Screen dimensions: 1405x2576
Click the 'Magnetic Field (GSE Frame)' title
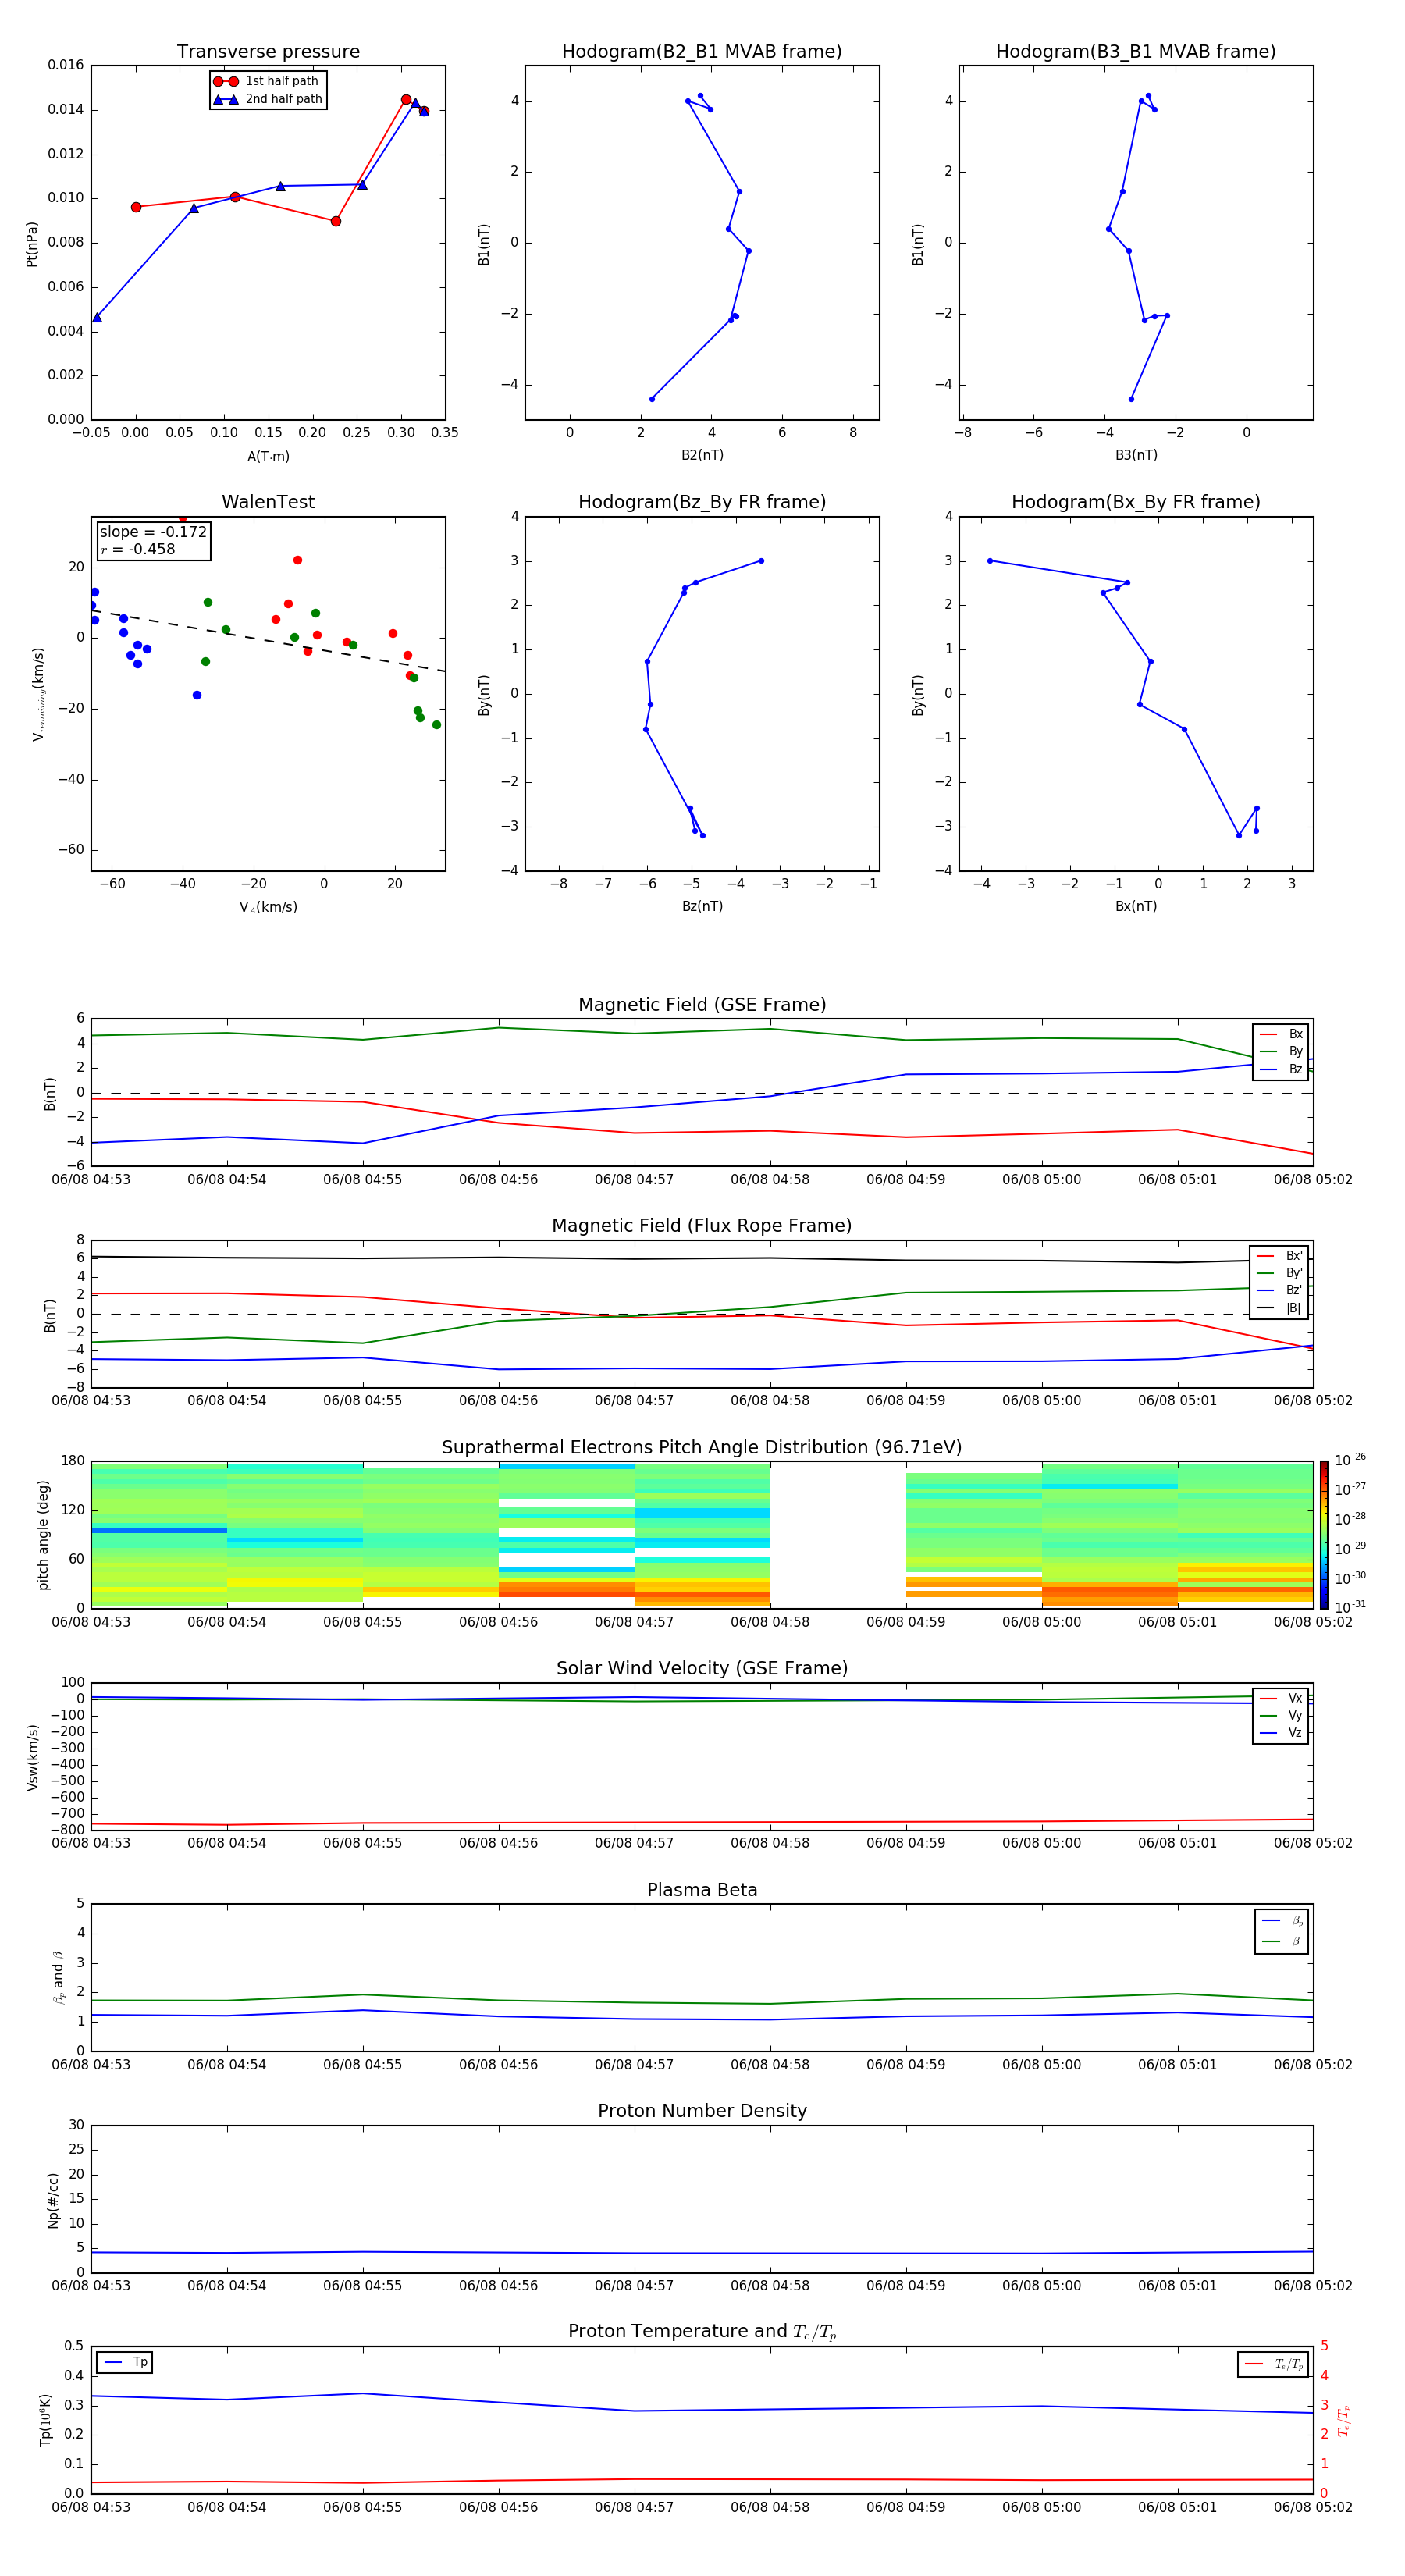click(702, 1005)
